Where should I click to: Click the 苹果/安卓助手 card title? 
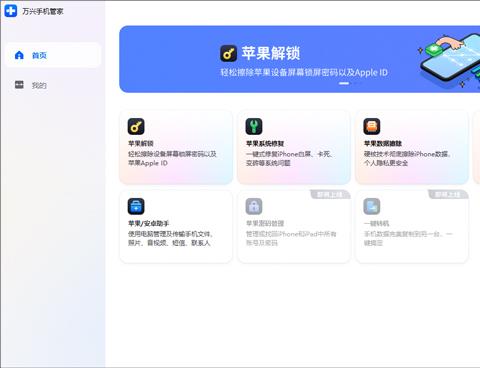(x=149, y=223)
